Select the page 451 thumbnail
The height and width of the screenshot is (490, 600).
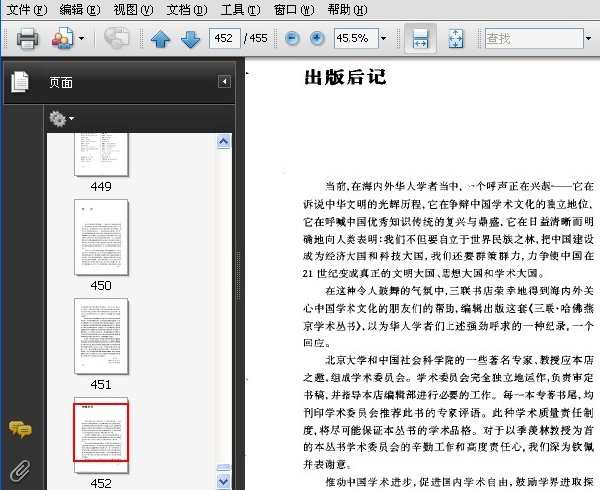(101, 336)
